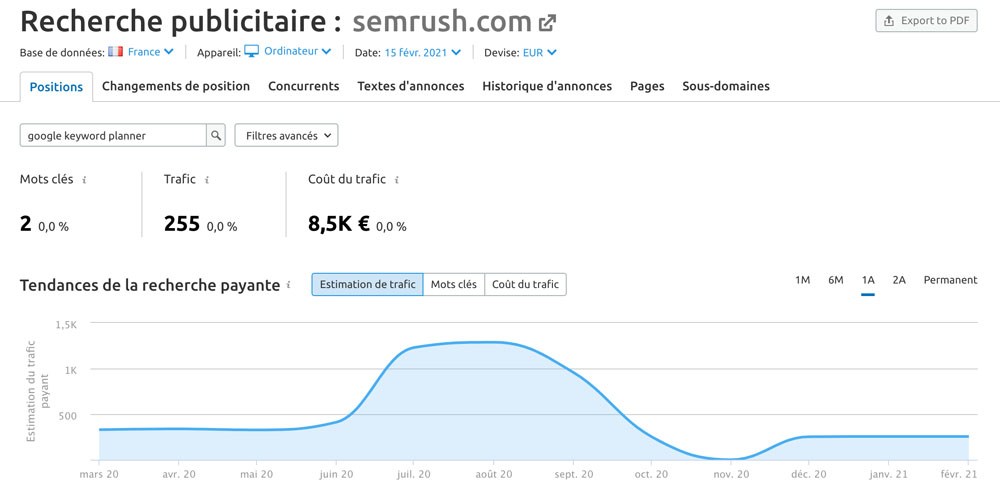Open the EUR currency dropdown

click(540, 52)
